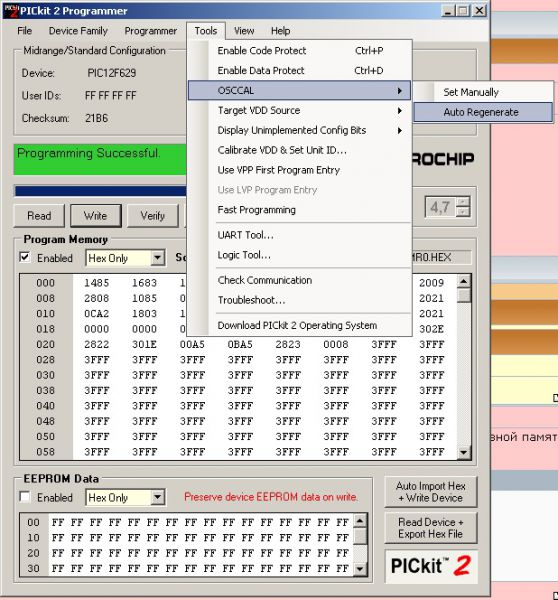558x600 pixels.
Task: Open the Programmer menu
Action: (150, 31)
